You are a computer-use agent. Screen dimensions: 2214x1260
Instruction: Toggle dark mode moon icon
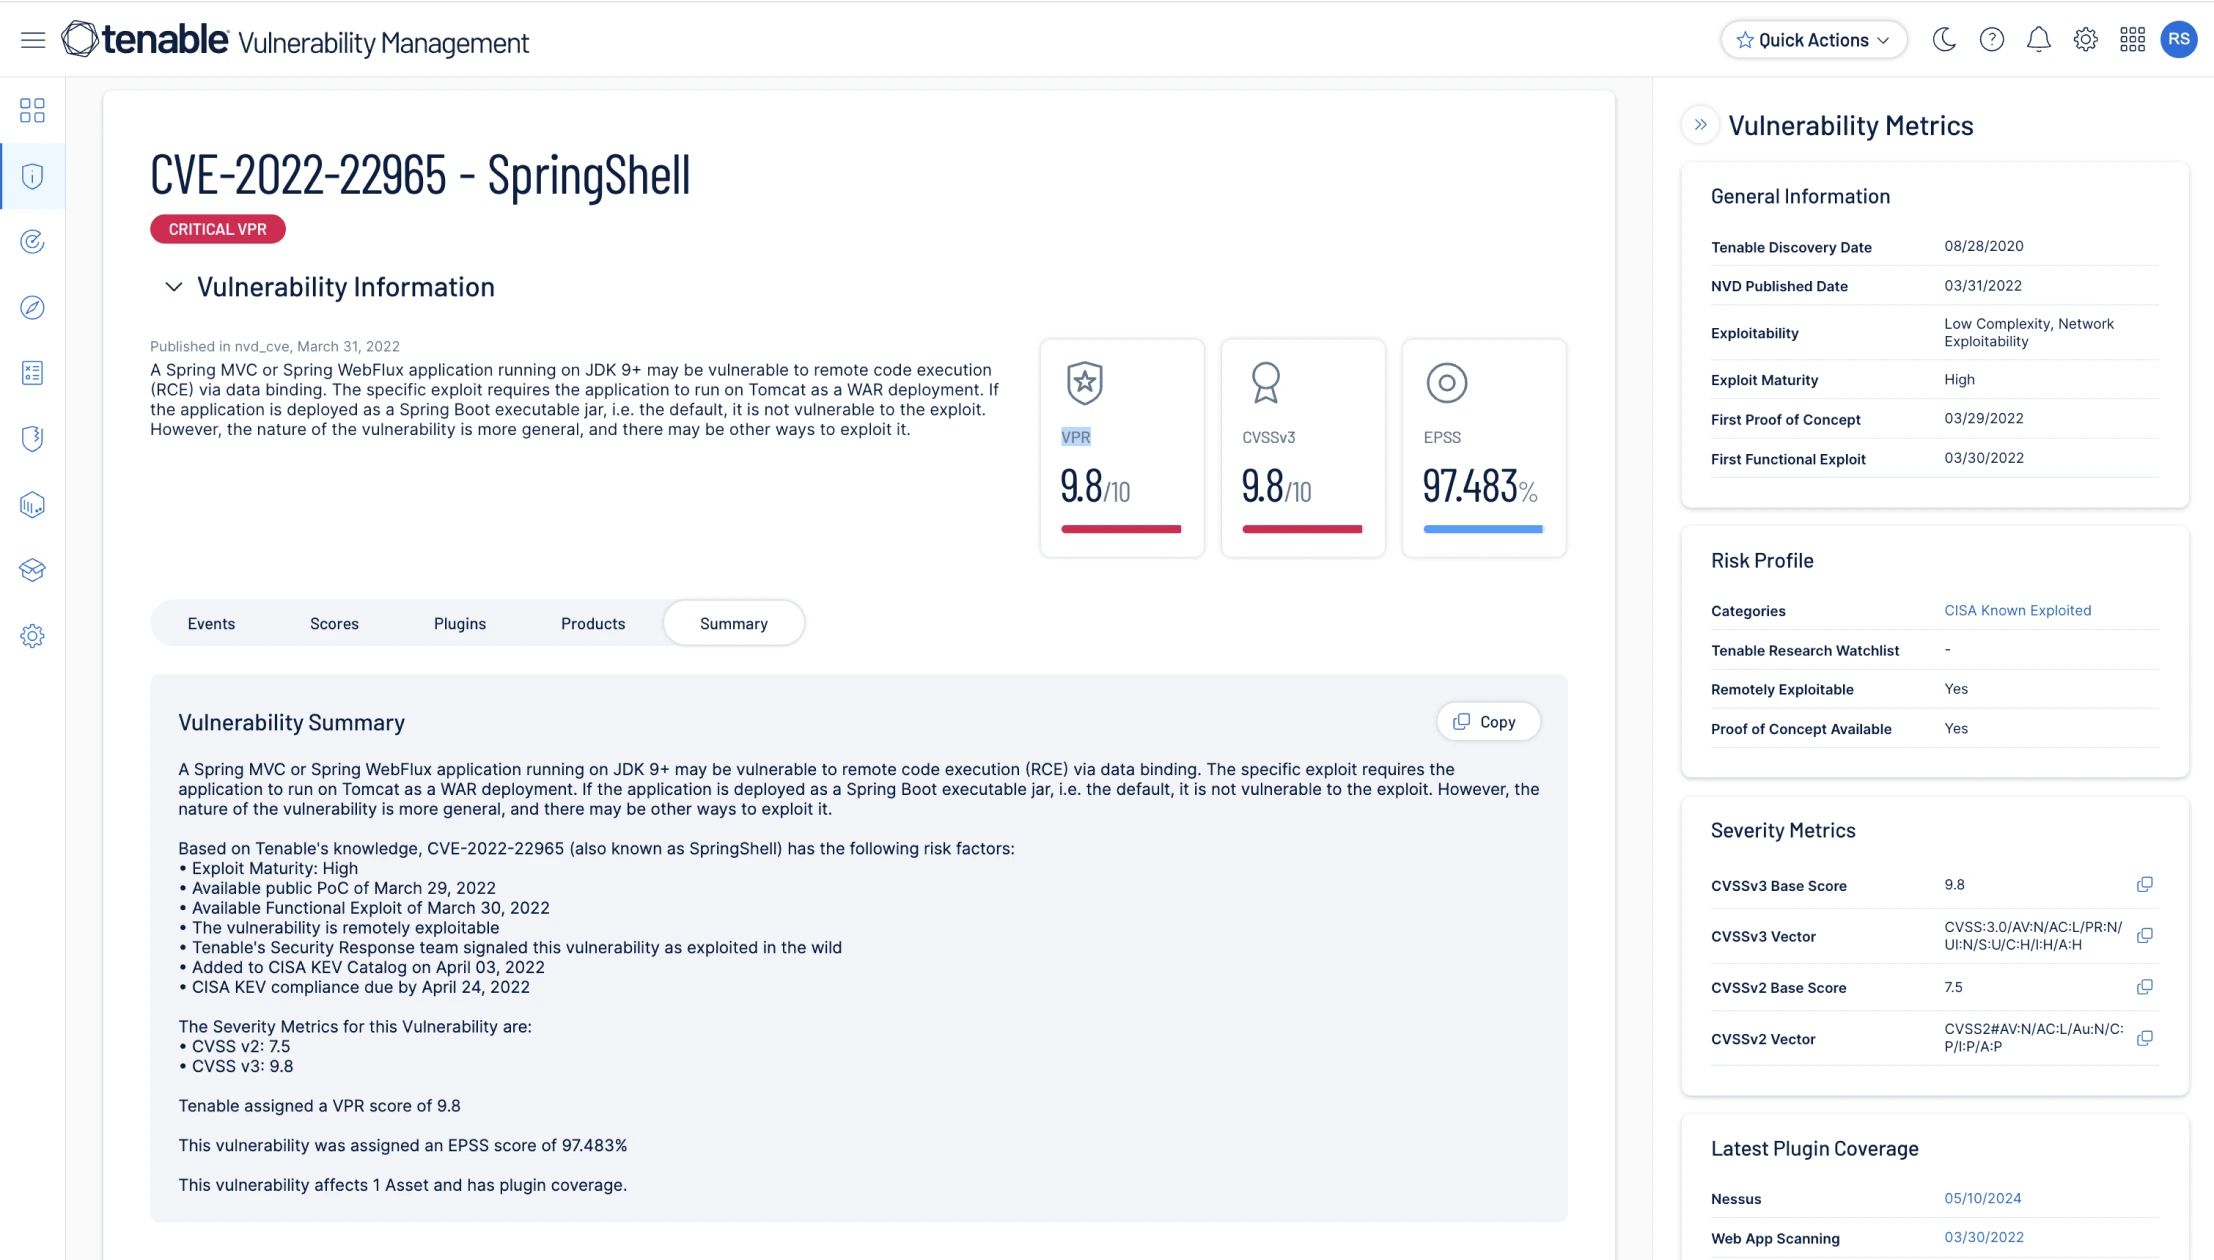tap(1944, 40)
